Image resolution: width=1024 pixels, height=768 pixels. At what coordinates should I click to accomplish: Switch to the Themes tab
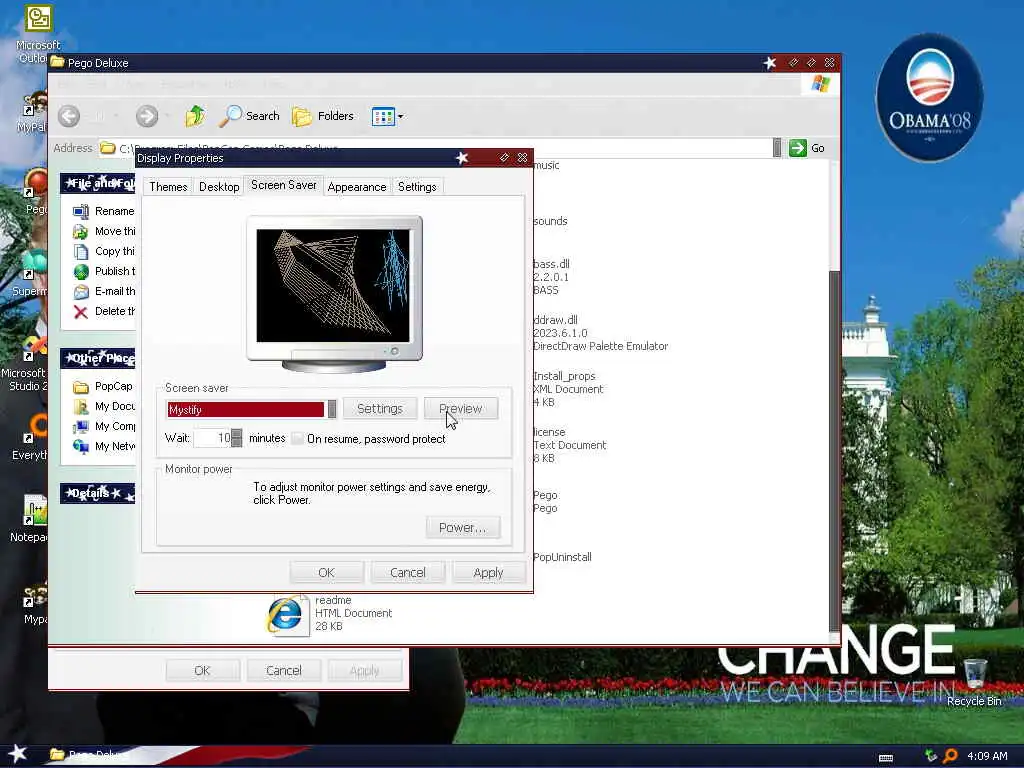tap(168, 187)
